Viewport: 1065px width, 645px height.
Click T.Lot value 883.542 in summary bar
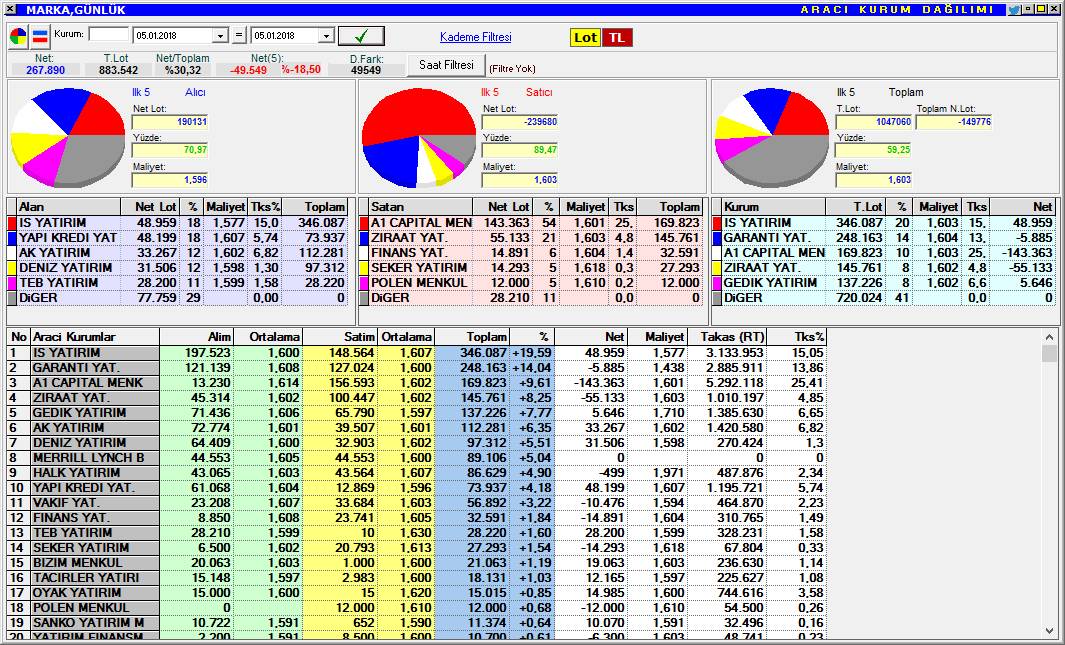118,70
